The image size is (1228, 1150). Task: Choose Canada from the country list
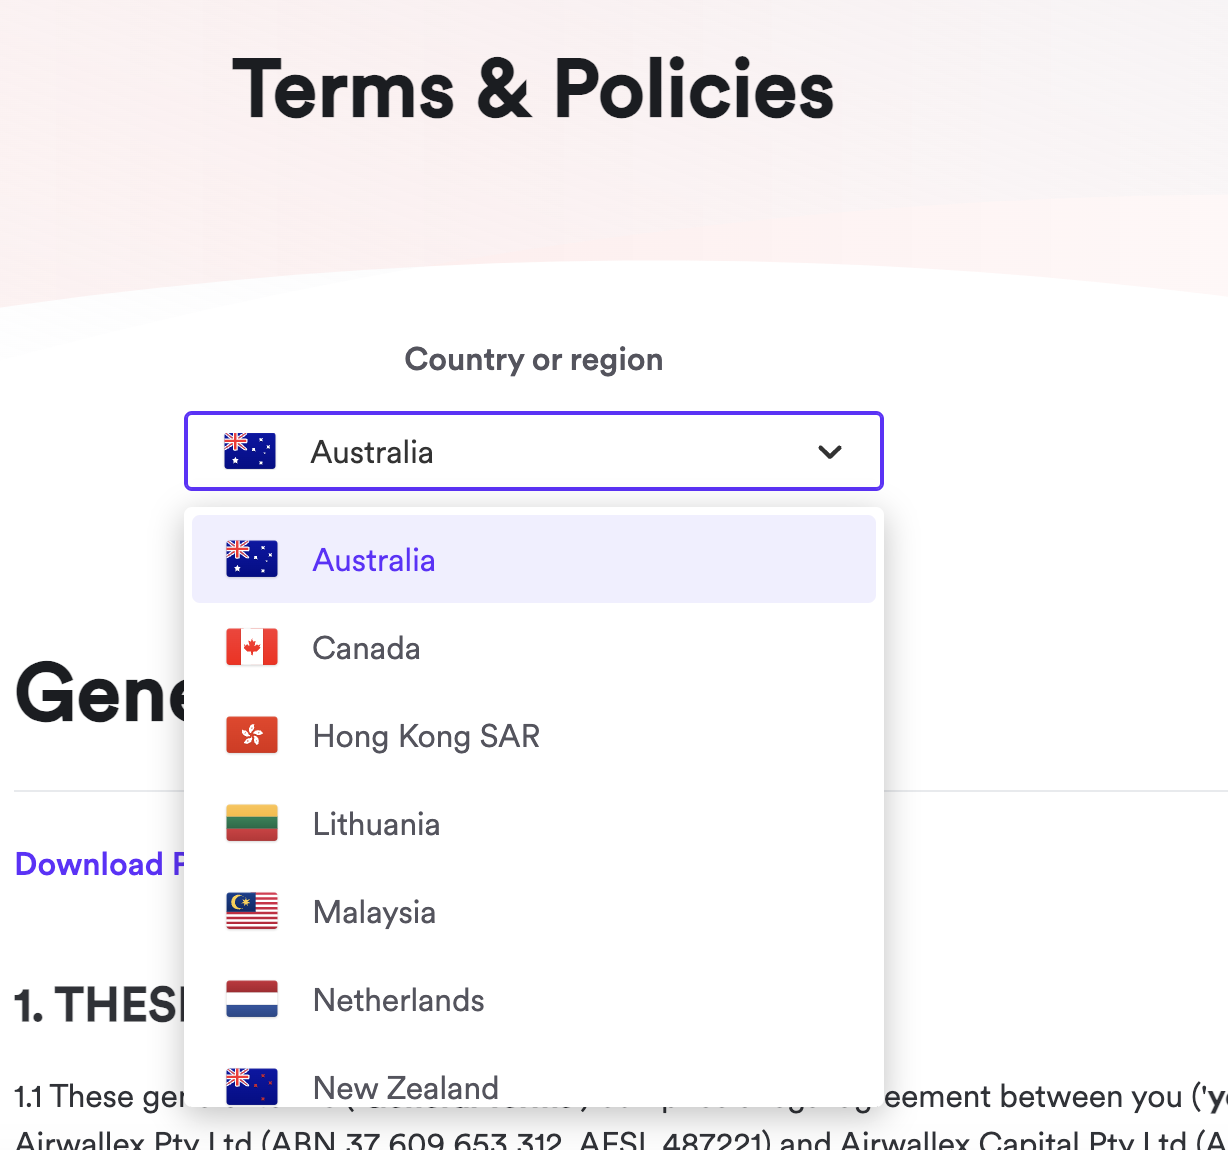pos(534,647)
